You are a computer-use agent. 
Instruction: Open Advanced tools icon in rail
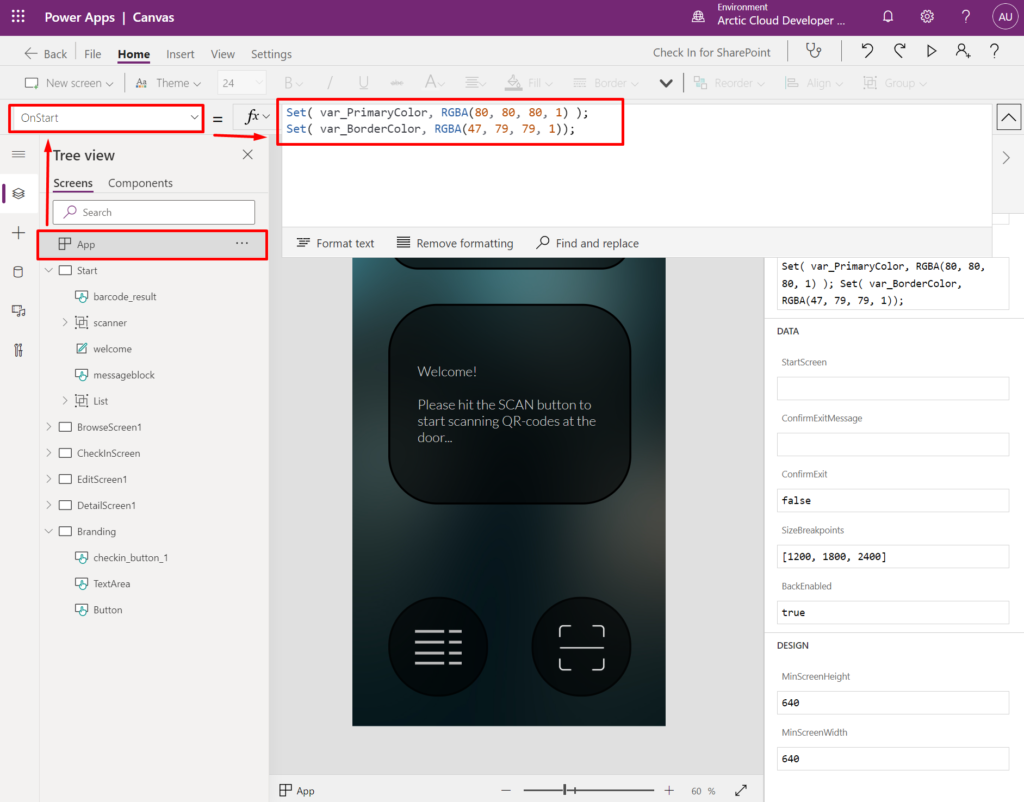18,350
